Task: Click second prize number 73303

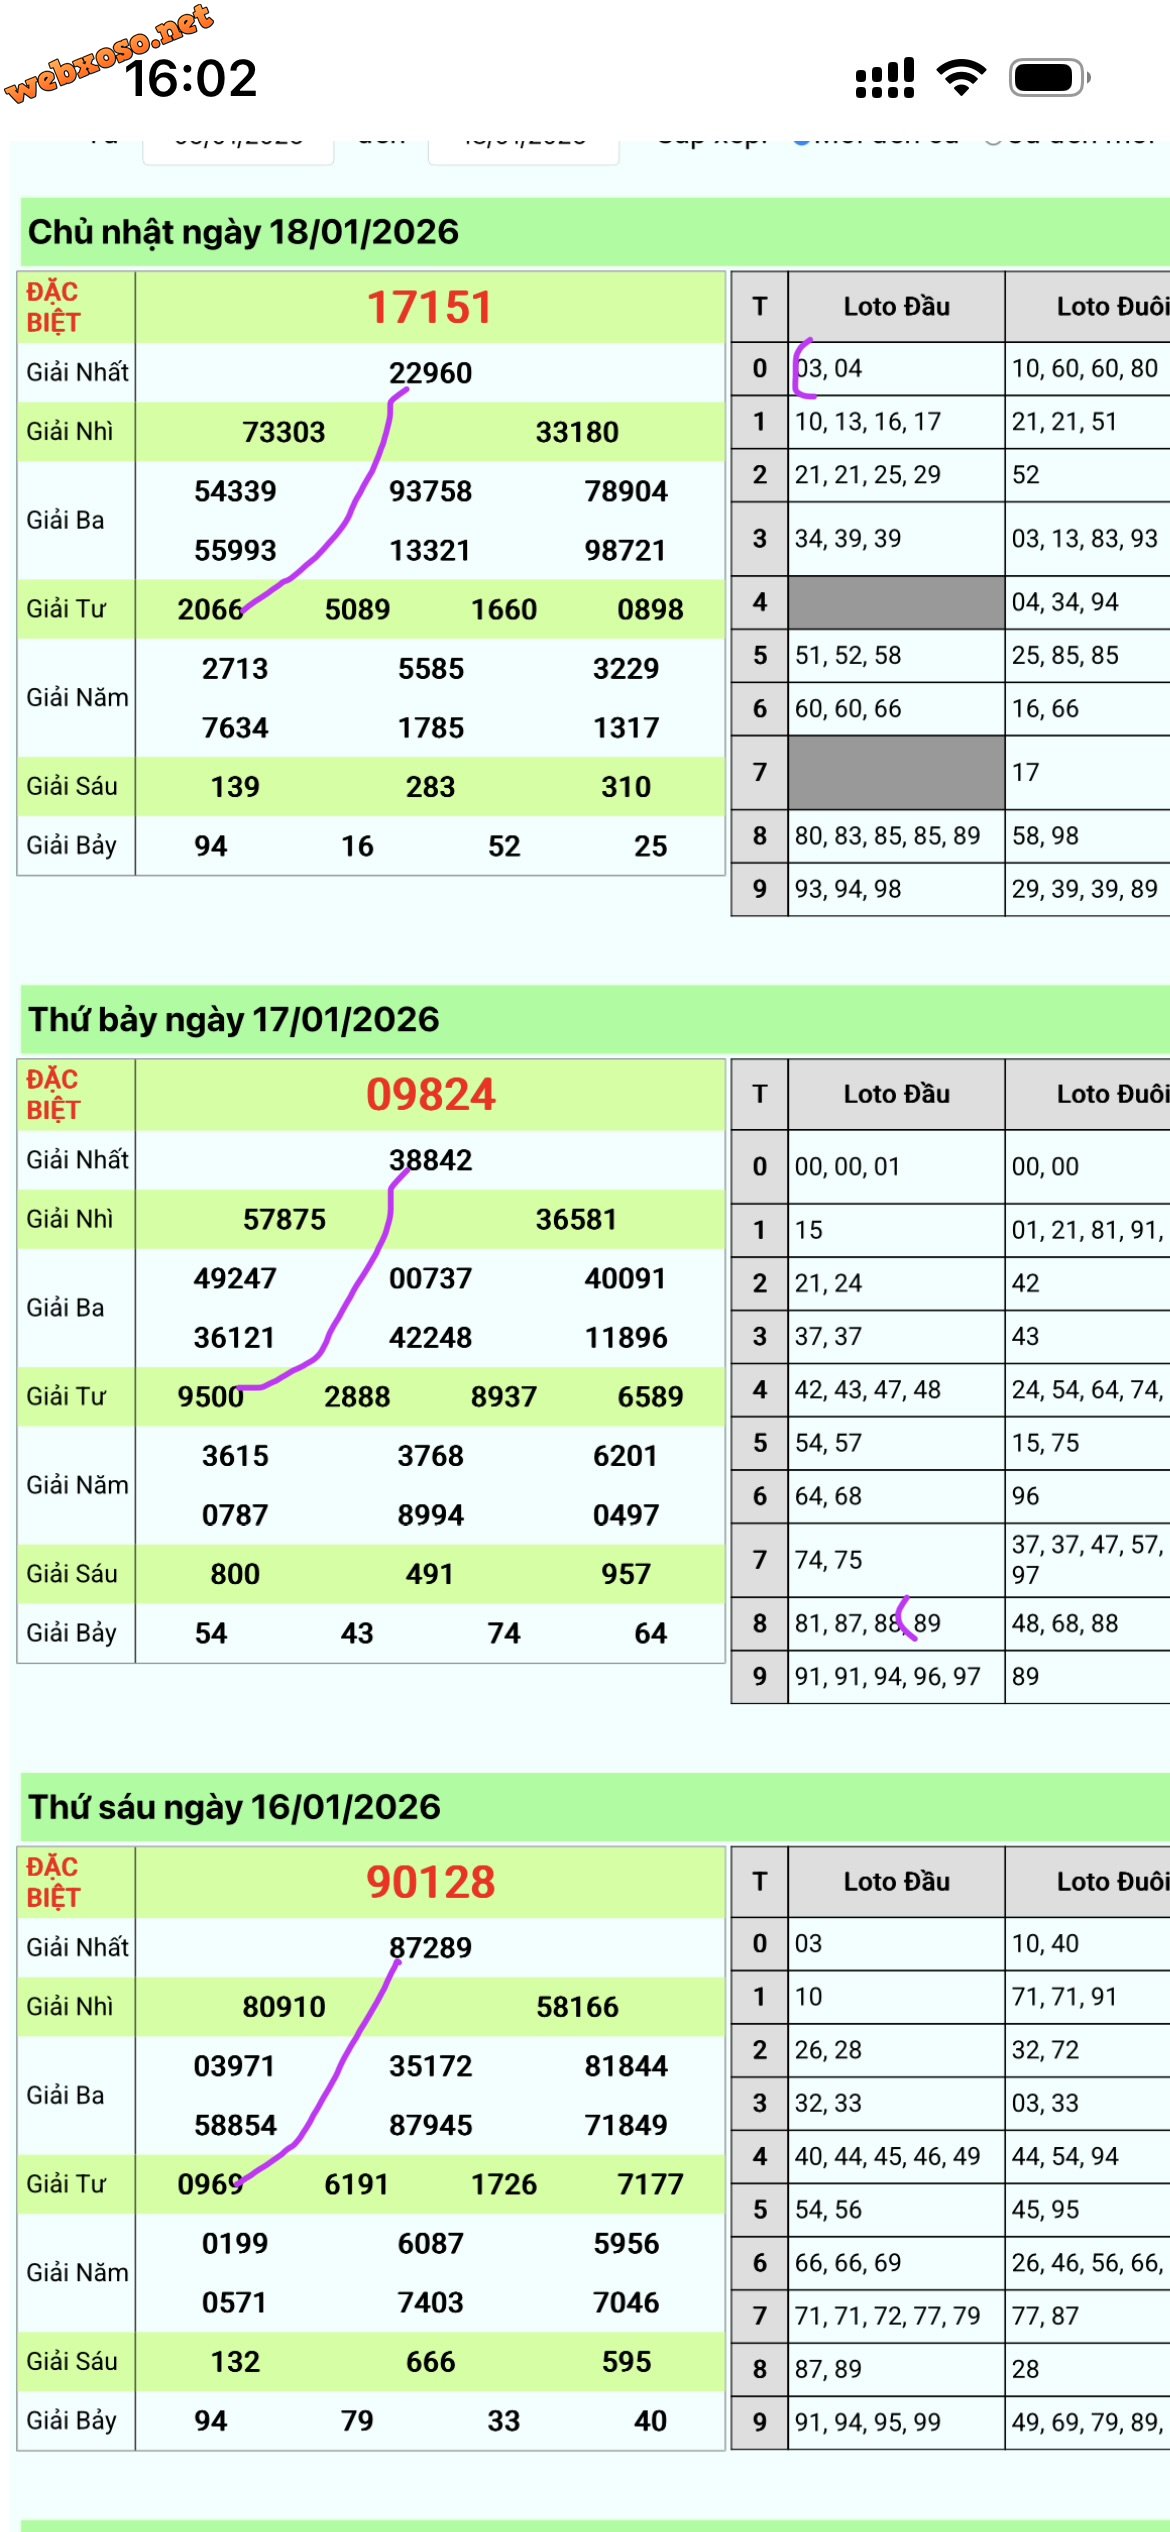Action: click(x=284, y=432)
